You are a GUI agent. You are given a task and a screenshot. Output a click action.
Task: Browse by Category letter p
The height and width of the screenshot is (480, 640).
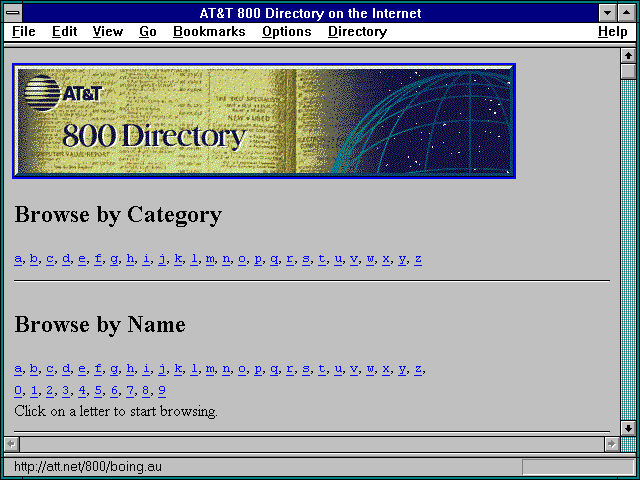[x=258, y=260]
